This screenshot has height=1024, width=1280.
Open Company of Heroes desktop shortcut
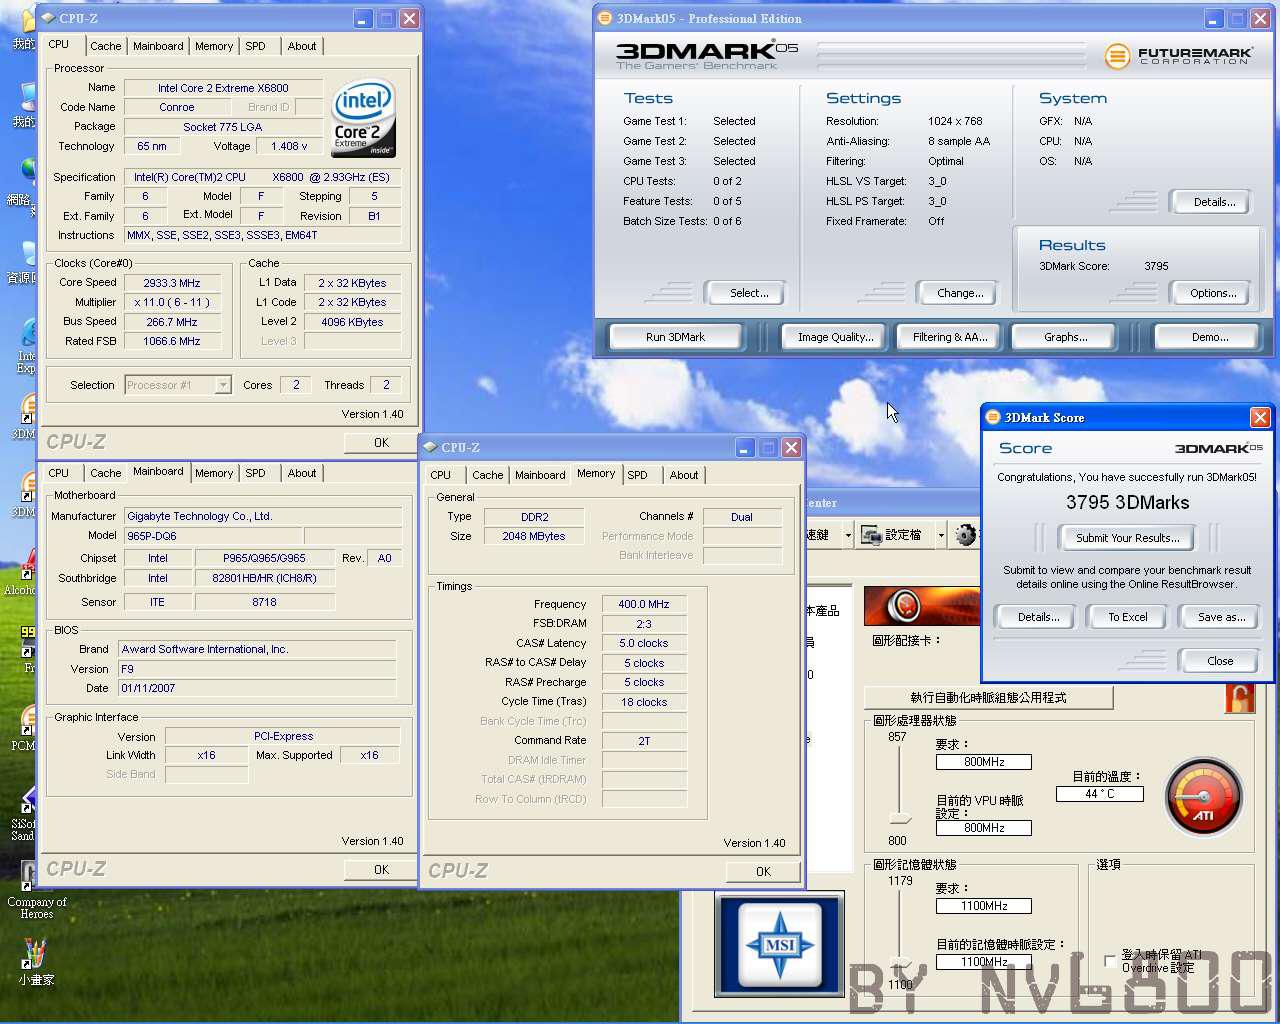point(36,889)
